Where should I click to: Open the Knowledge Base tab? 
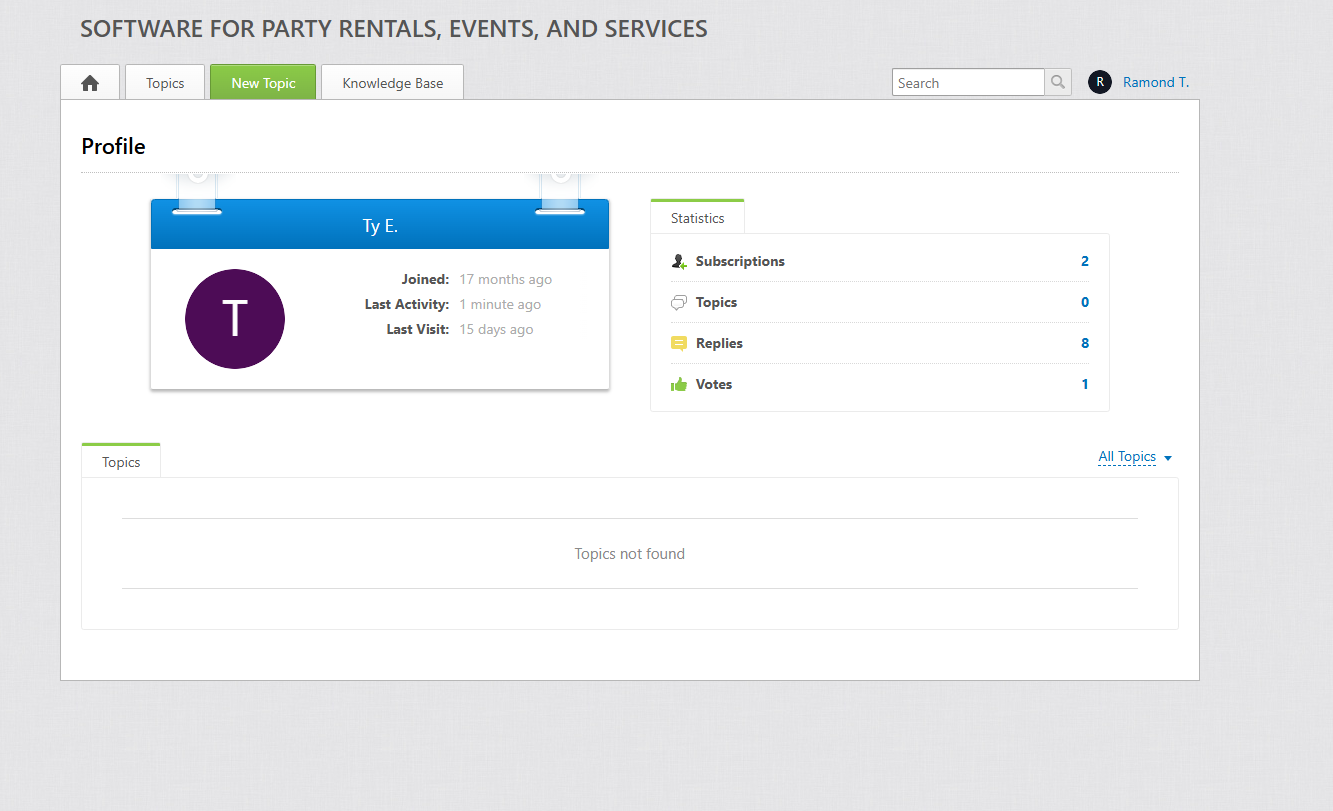pyautogui.click(x=392, y=83)
